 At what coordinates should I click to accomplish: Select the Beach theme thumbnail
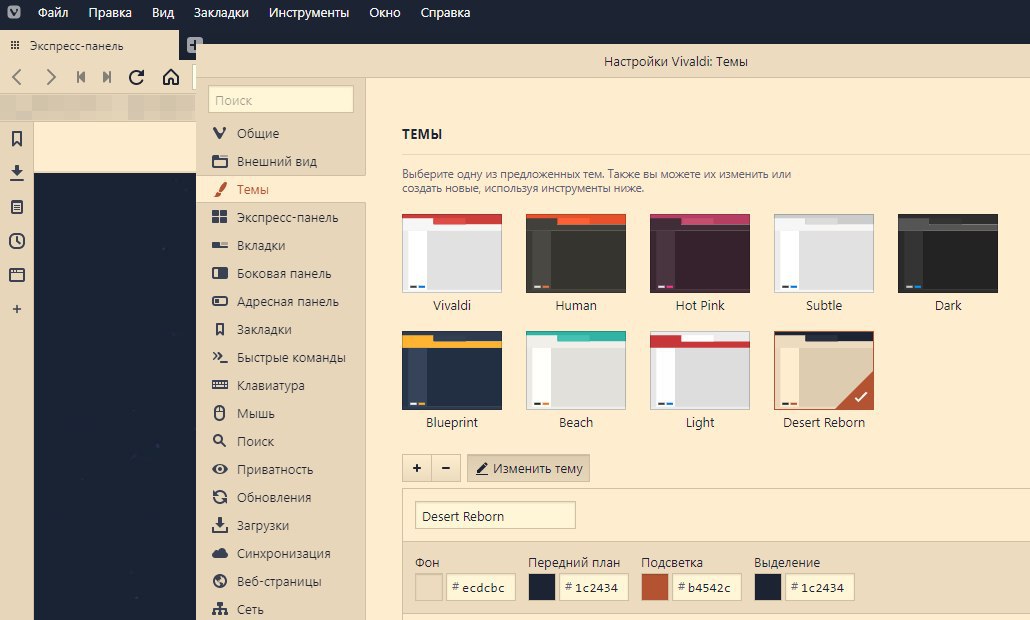coord(576,370)
